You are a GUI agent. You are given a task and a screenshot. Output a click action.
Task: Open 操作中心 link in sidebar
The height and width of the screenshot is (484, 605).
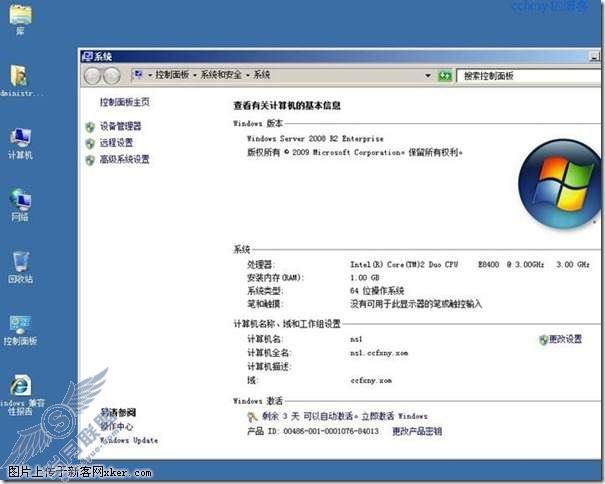click(117, 426)
